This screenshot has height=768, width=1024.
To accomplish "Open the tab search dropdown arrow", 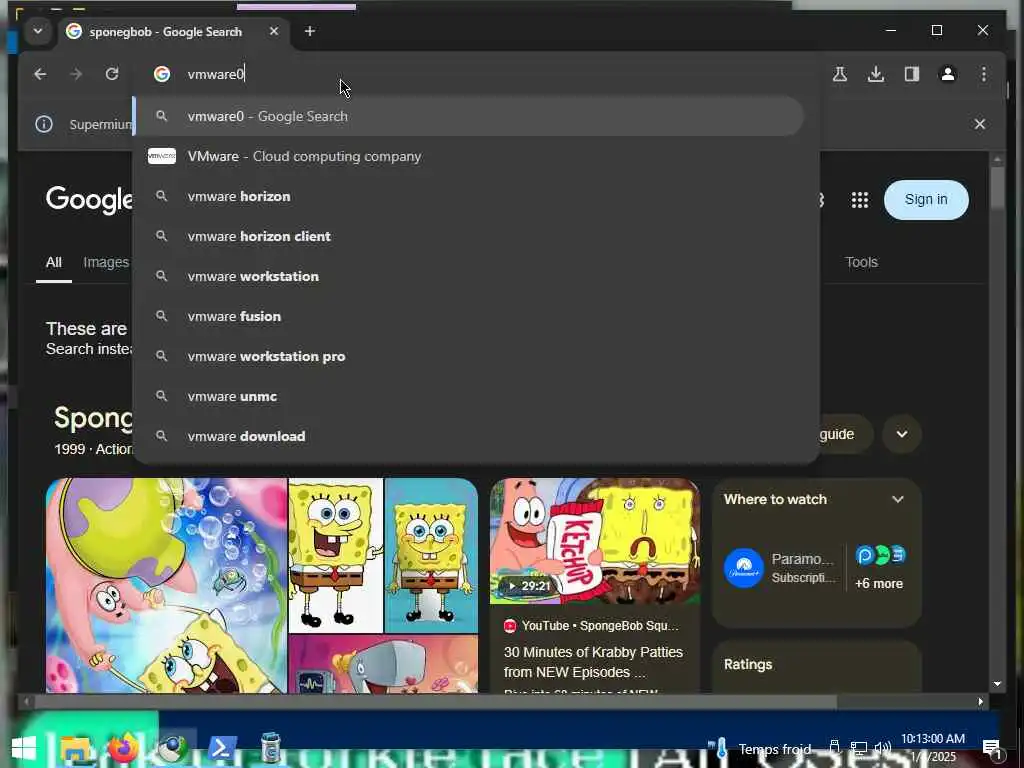I will (37, 31).
